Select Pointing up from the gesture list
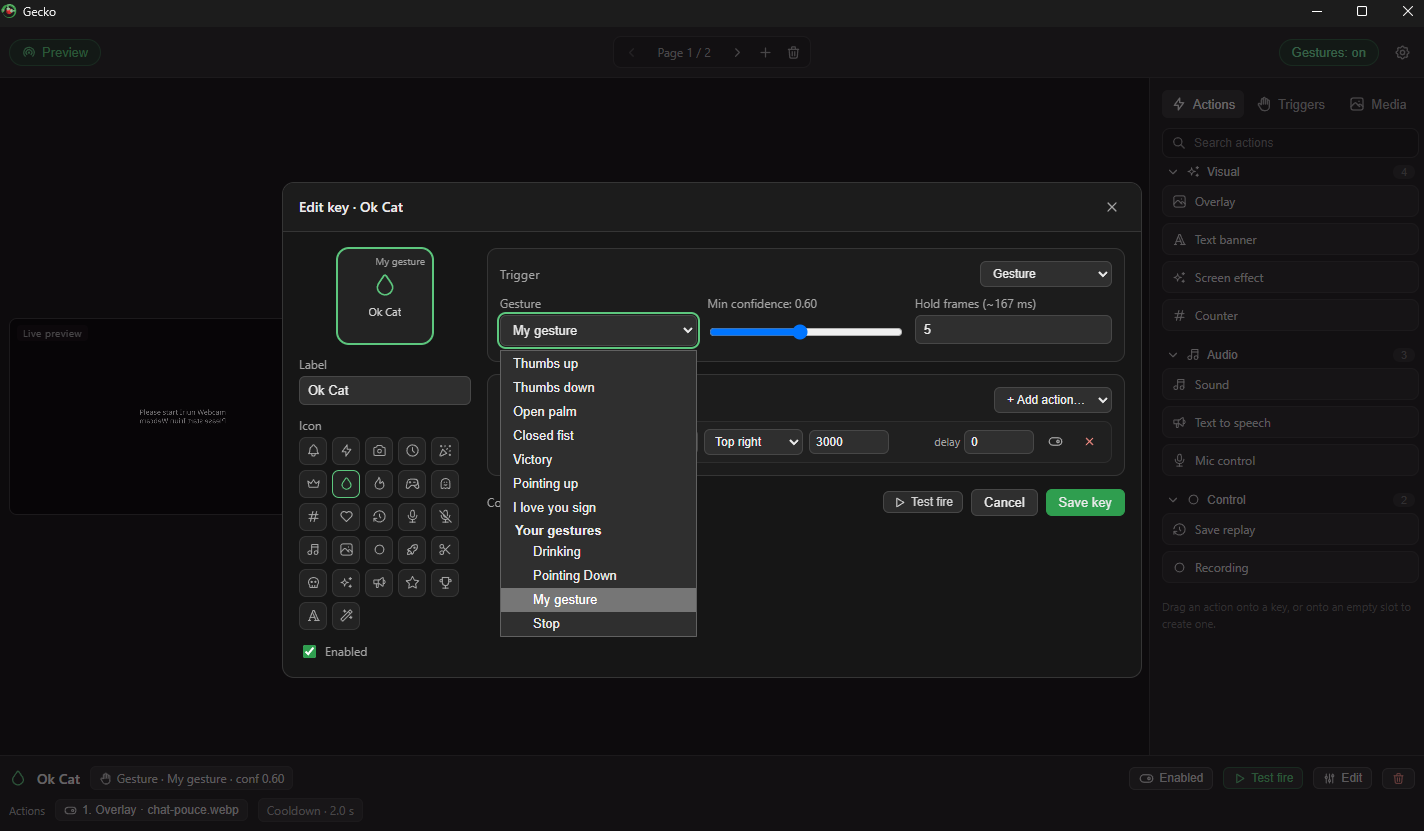 click(x=598, y=484)
